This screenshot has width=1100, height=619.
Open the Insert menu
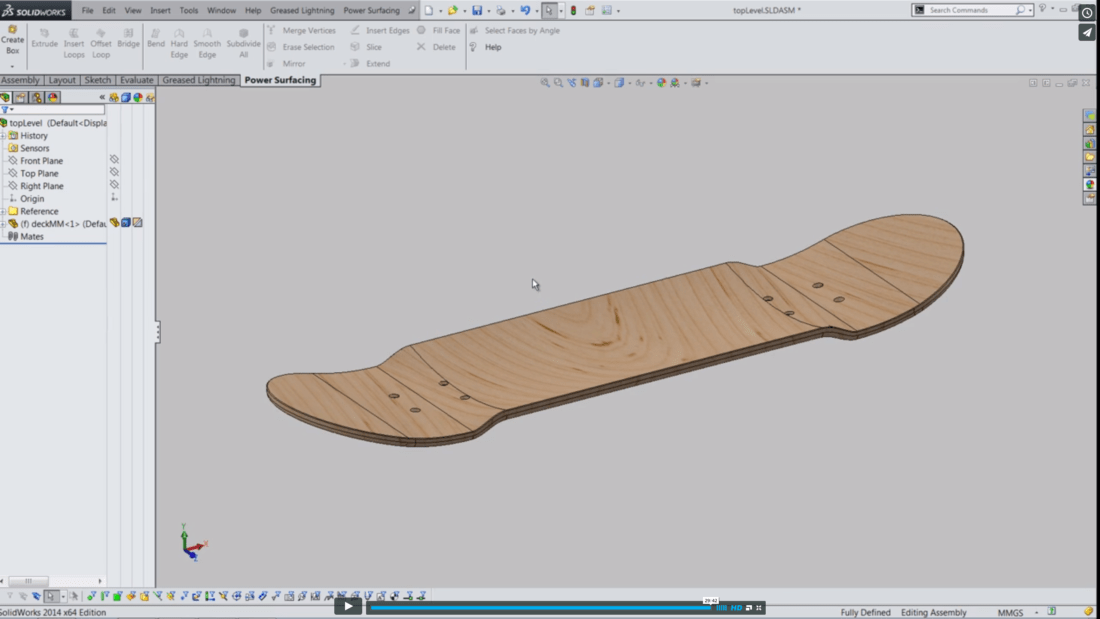coord(160,10)
